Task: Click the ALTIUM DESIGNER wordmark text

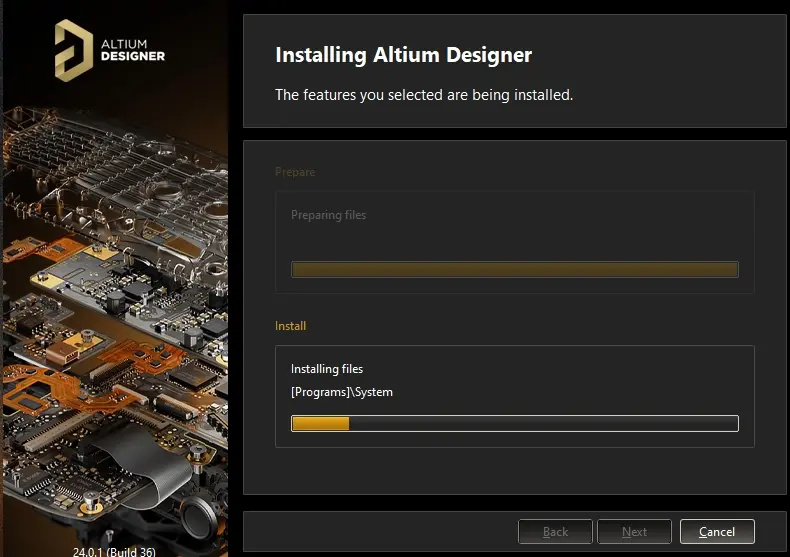Action: (133, 50)
